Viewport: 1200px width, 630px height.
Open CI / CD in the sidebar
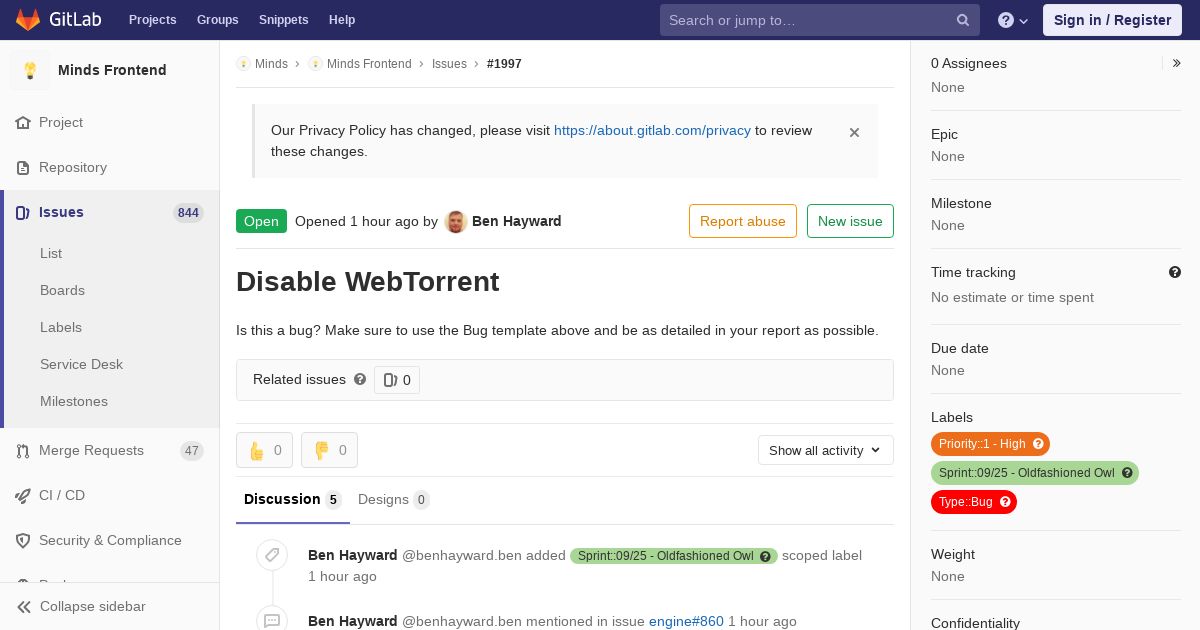pyautogui.click(x=110, y=495)
